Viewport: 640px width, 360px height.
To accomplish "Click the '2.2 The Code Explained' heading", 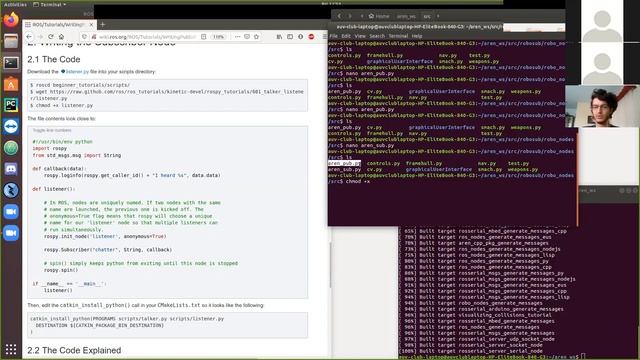I will pyautogui.click(x=74, y=350).
